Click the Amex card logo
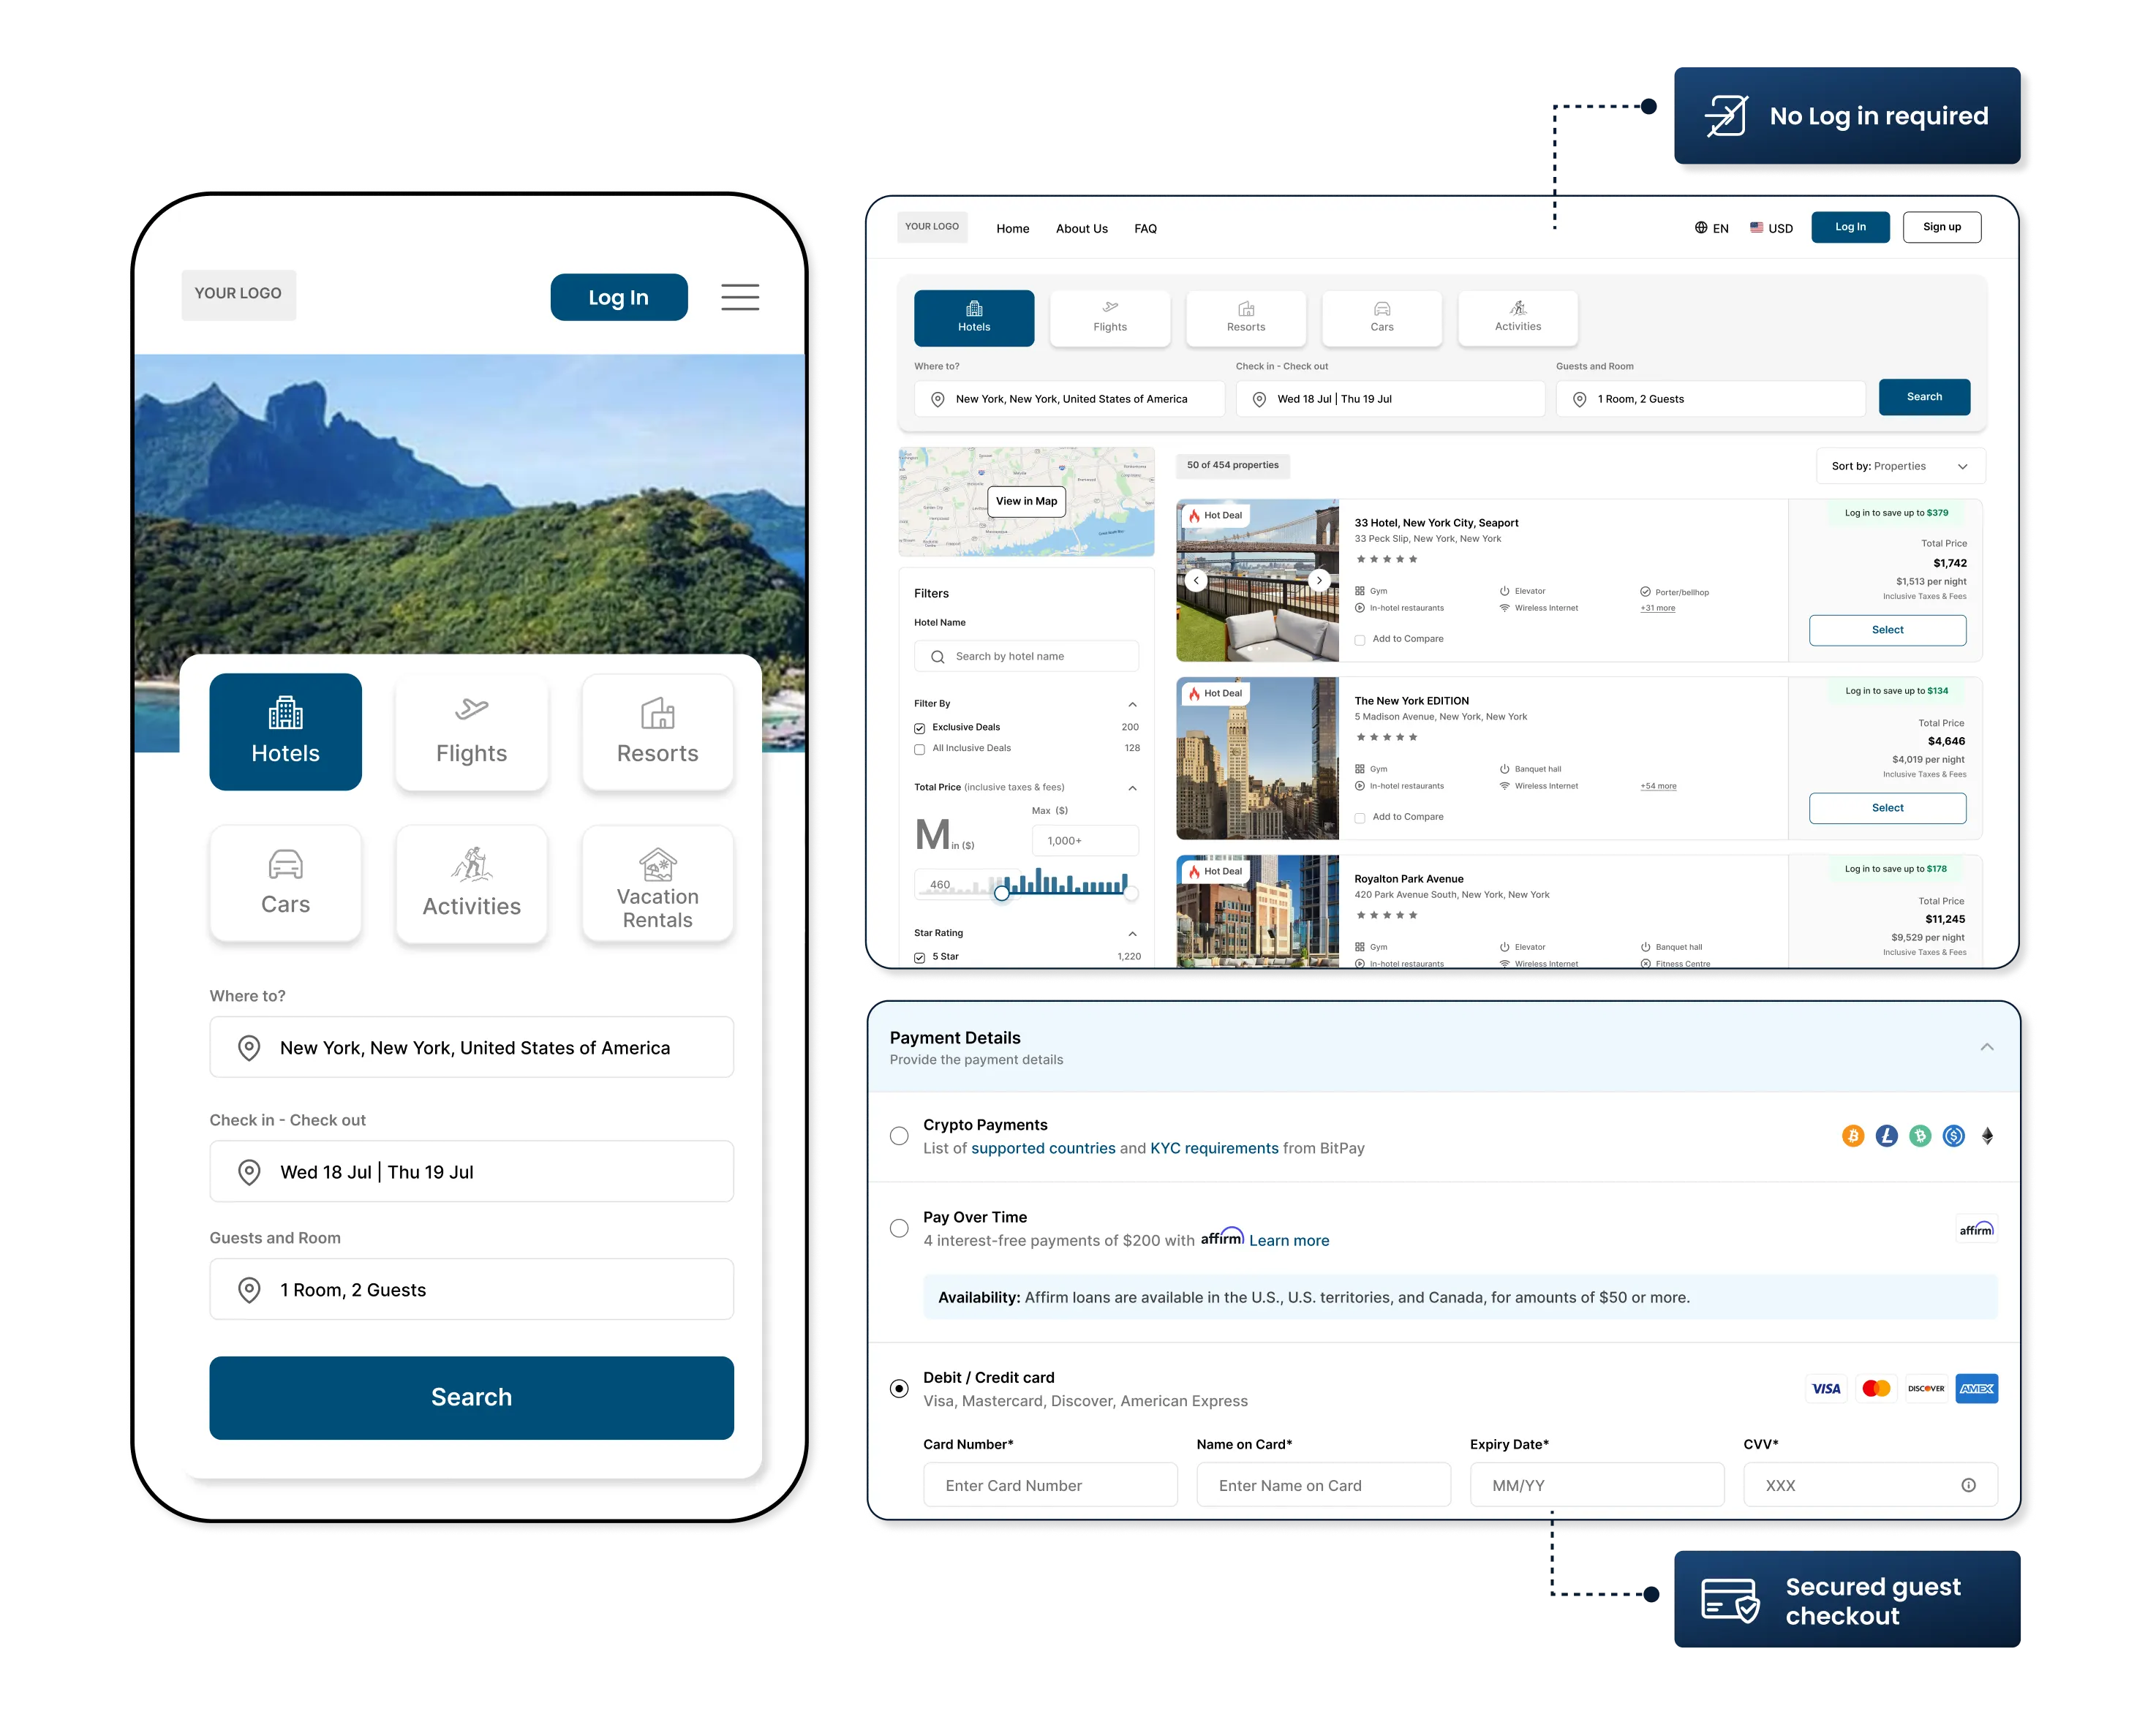The height and width of the screenshot is (1714, 2156). click(1977, 1388)
